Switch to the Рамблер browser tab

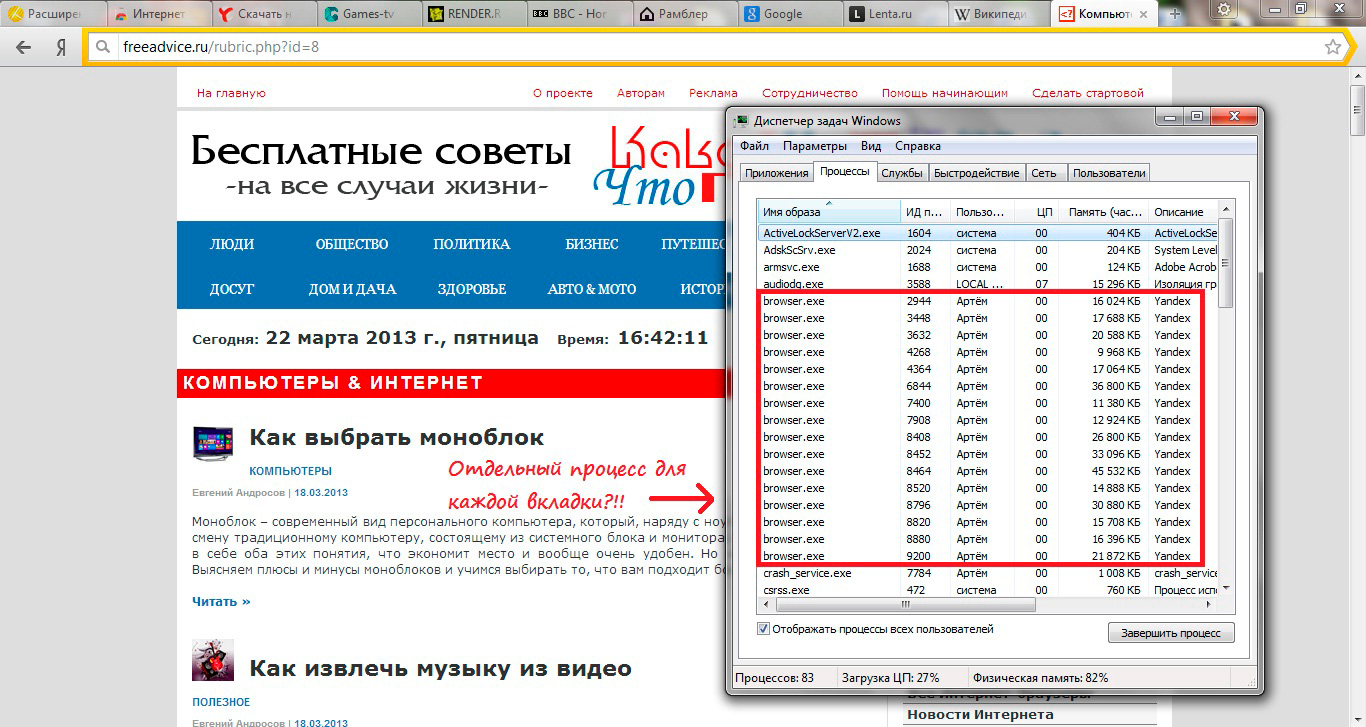point(683,14)
